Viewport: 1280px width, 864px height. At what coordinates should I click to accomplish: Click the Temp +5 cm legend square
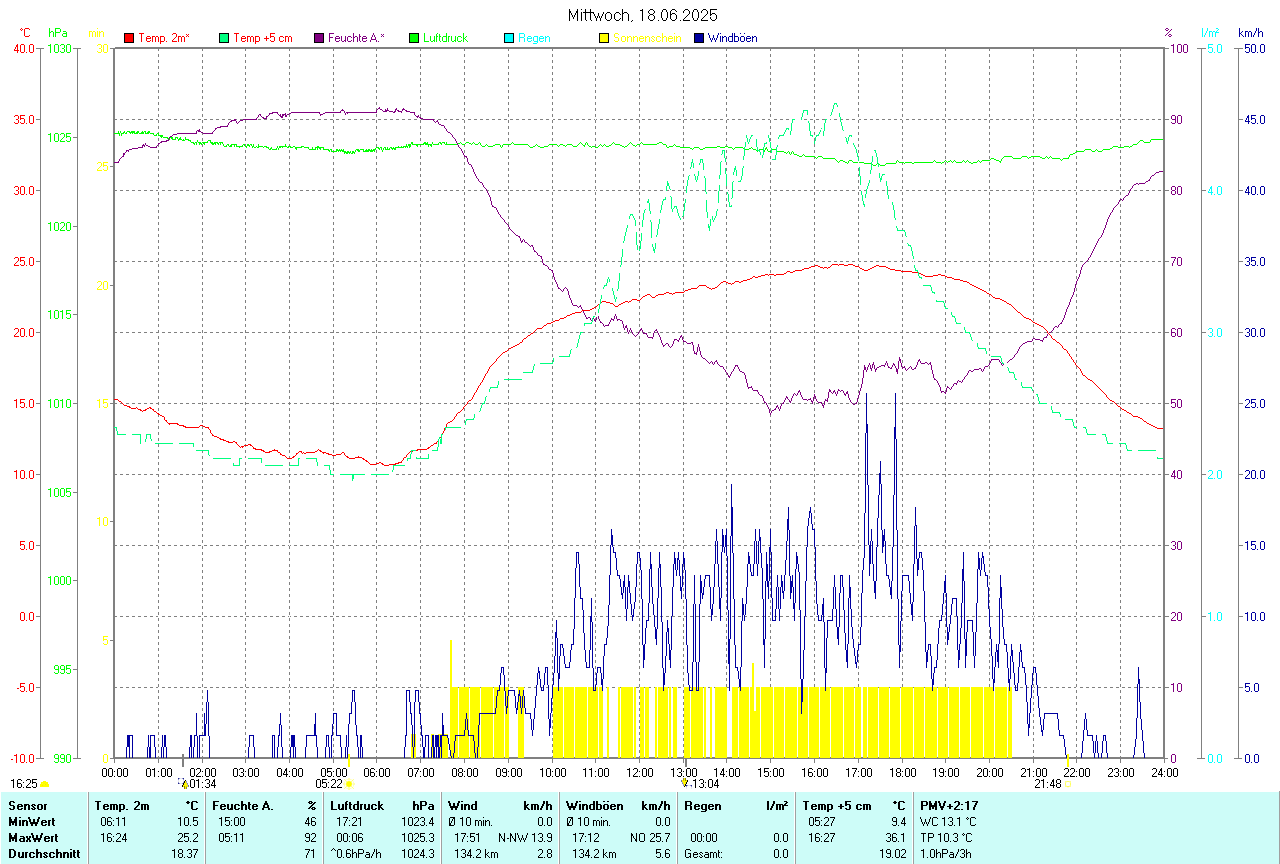tap(224, 38)
